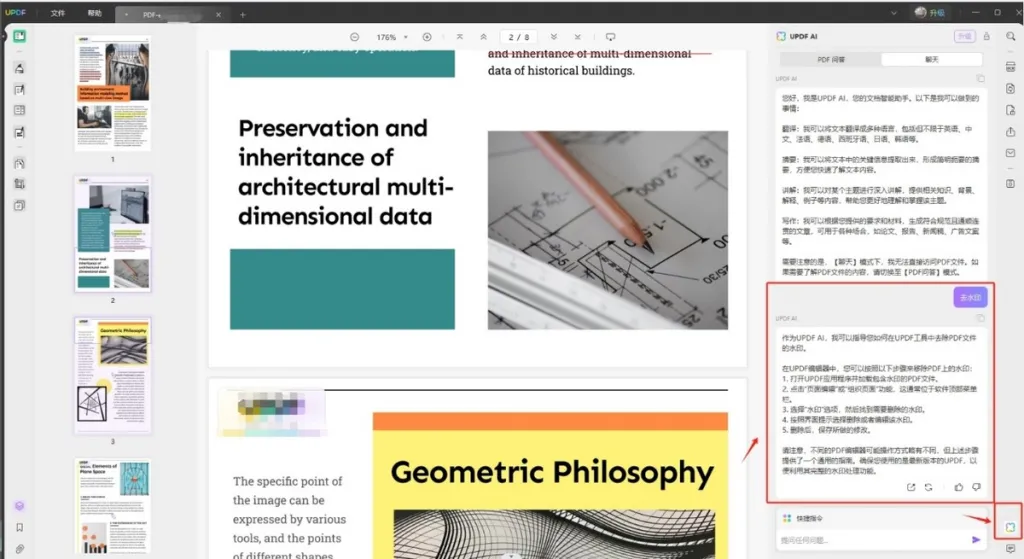
Task: Open the Share file icon in right sidebar
Action: click(1010, 132)
